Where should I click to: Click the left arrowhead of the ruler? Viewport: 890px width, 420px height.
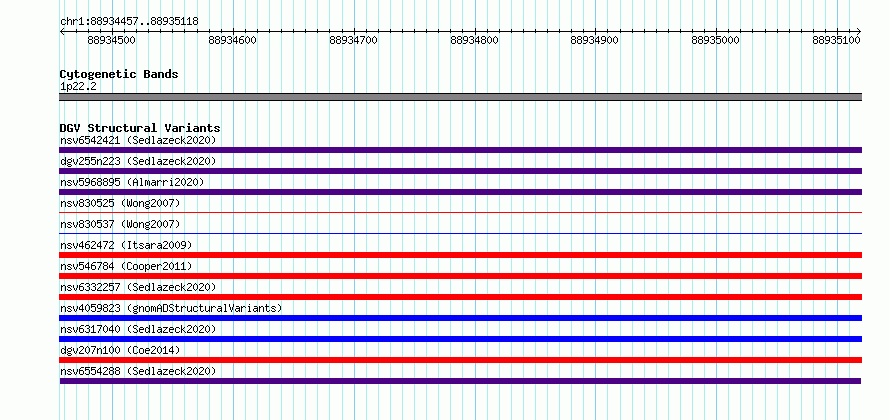(x=62, y=31)
